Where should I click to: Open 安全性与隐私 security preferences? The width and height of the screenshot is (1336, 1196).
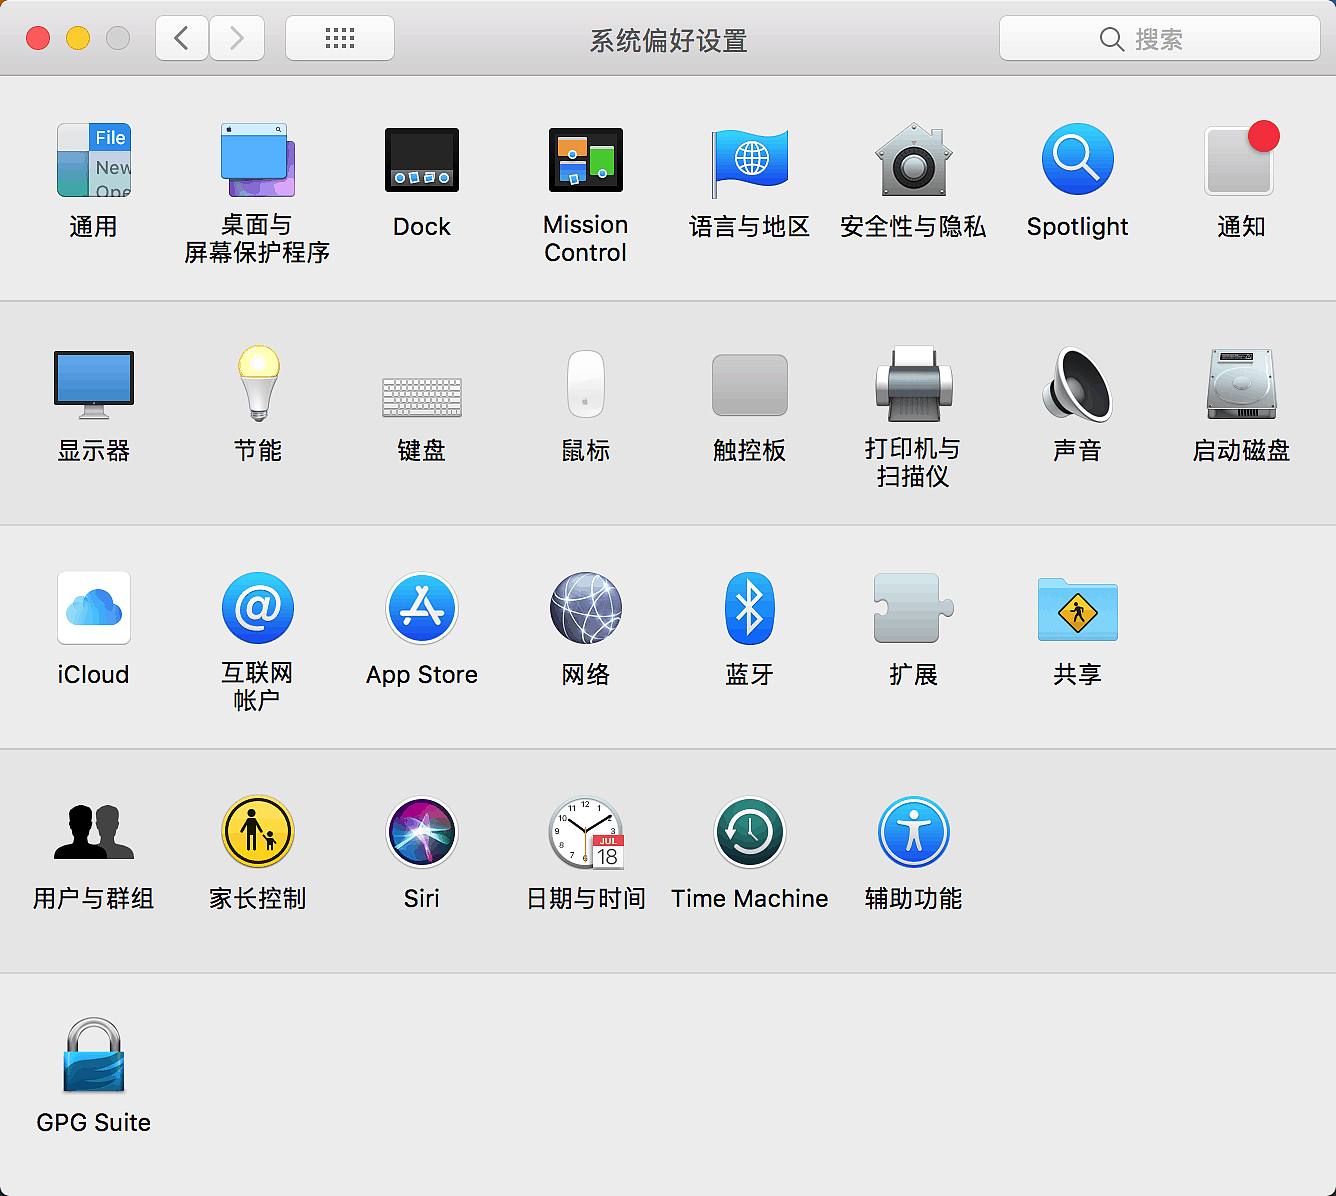click(913, 161)
